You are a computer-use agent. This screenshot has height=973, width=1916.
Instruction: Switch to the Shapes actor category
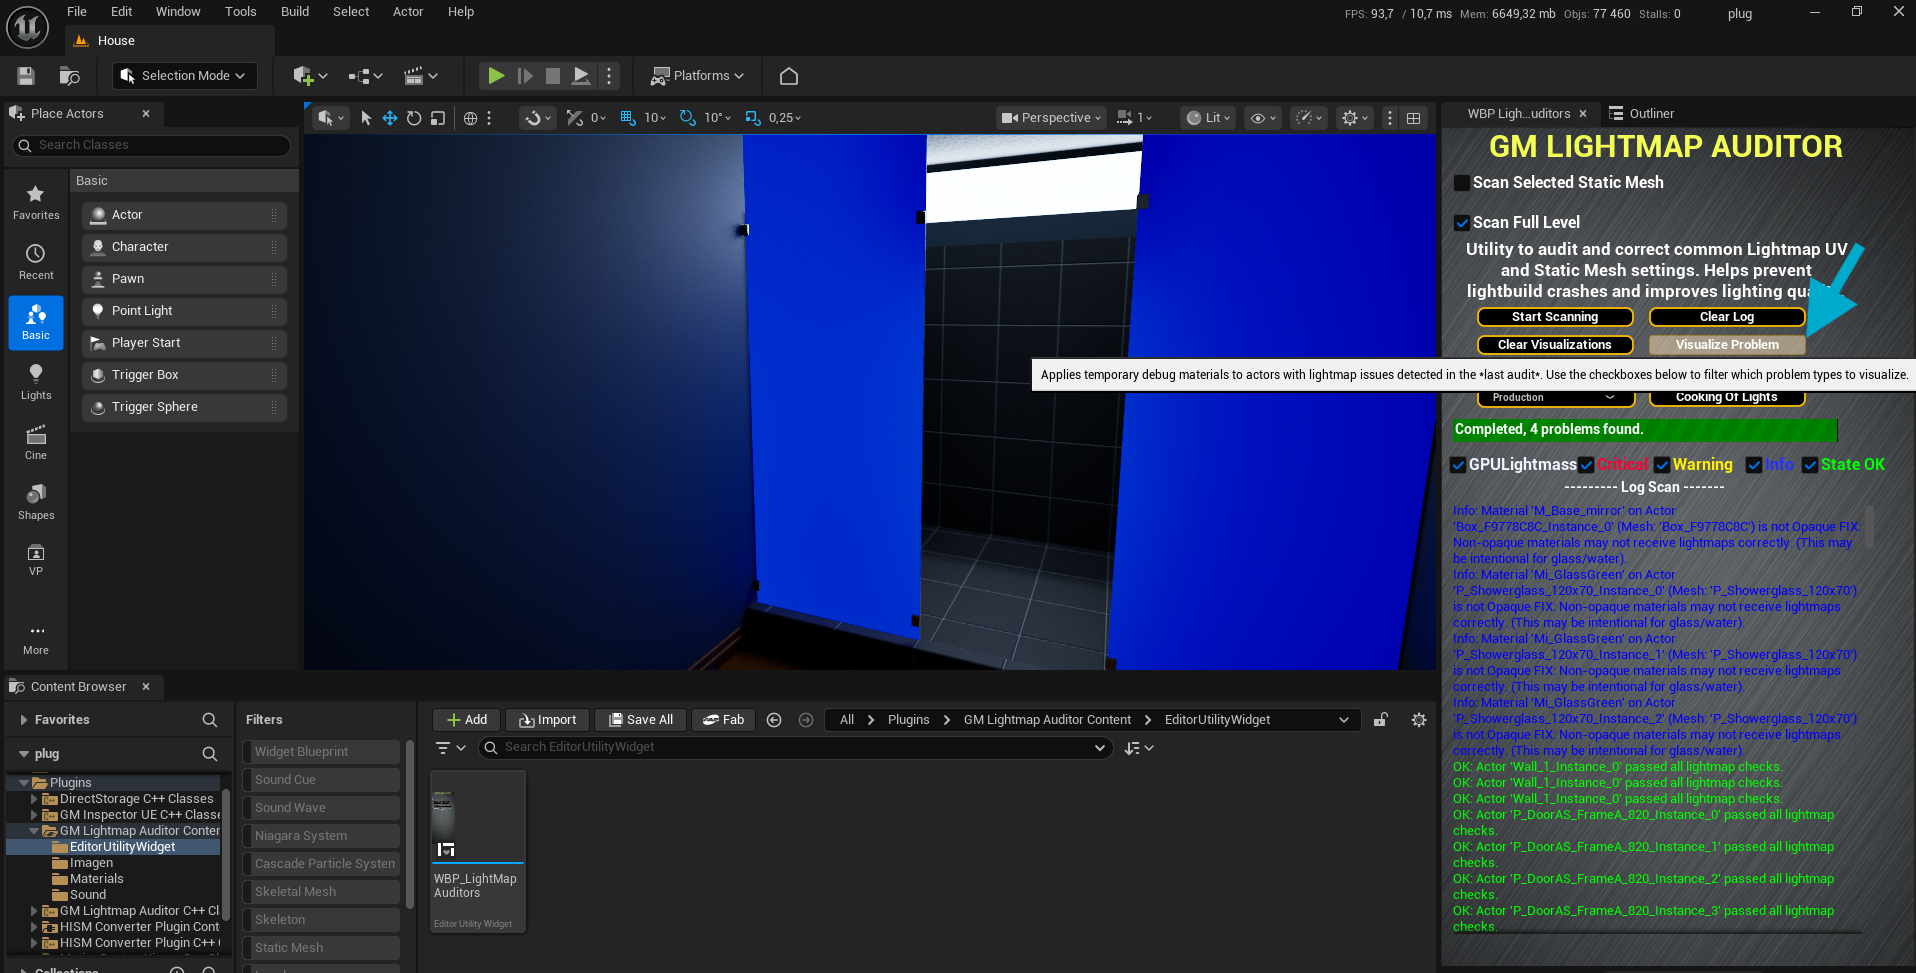tap(36, 502)
